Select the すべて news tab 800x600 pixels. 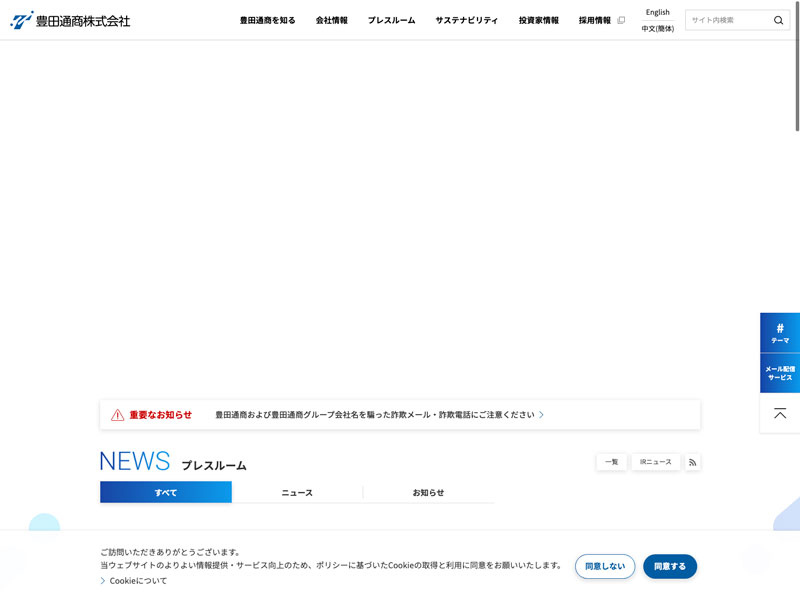pyautogui.click(x=166, y=492)
